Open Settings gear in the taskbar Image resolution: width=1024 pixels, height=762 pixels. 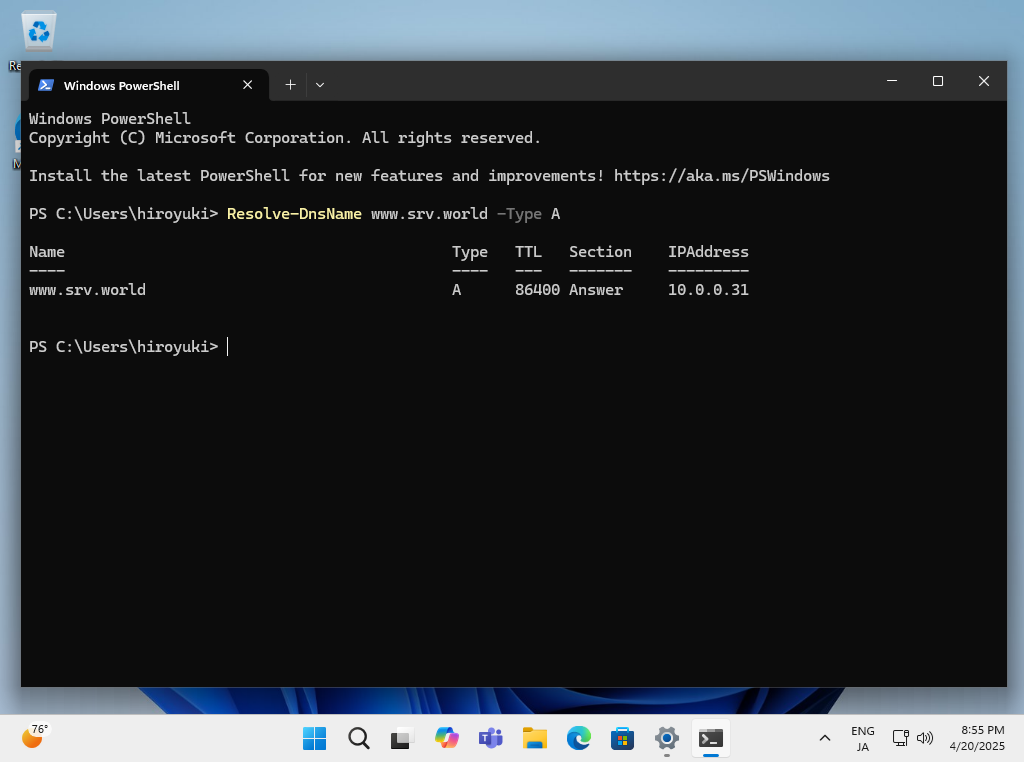pyautogui.click(x=666, y=739)
